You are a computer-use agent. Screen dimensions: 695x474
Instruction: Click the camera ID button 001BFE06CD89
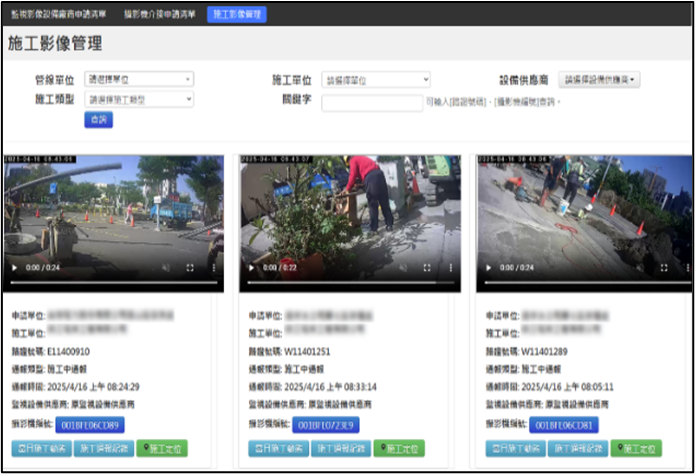pos(98,425)
